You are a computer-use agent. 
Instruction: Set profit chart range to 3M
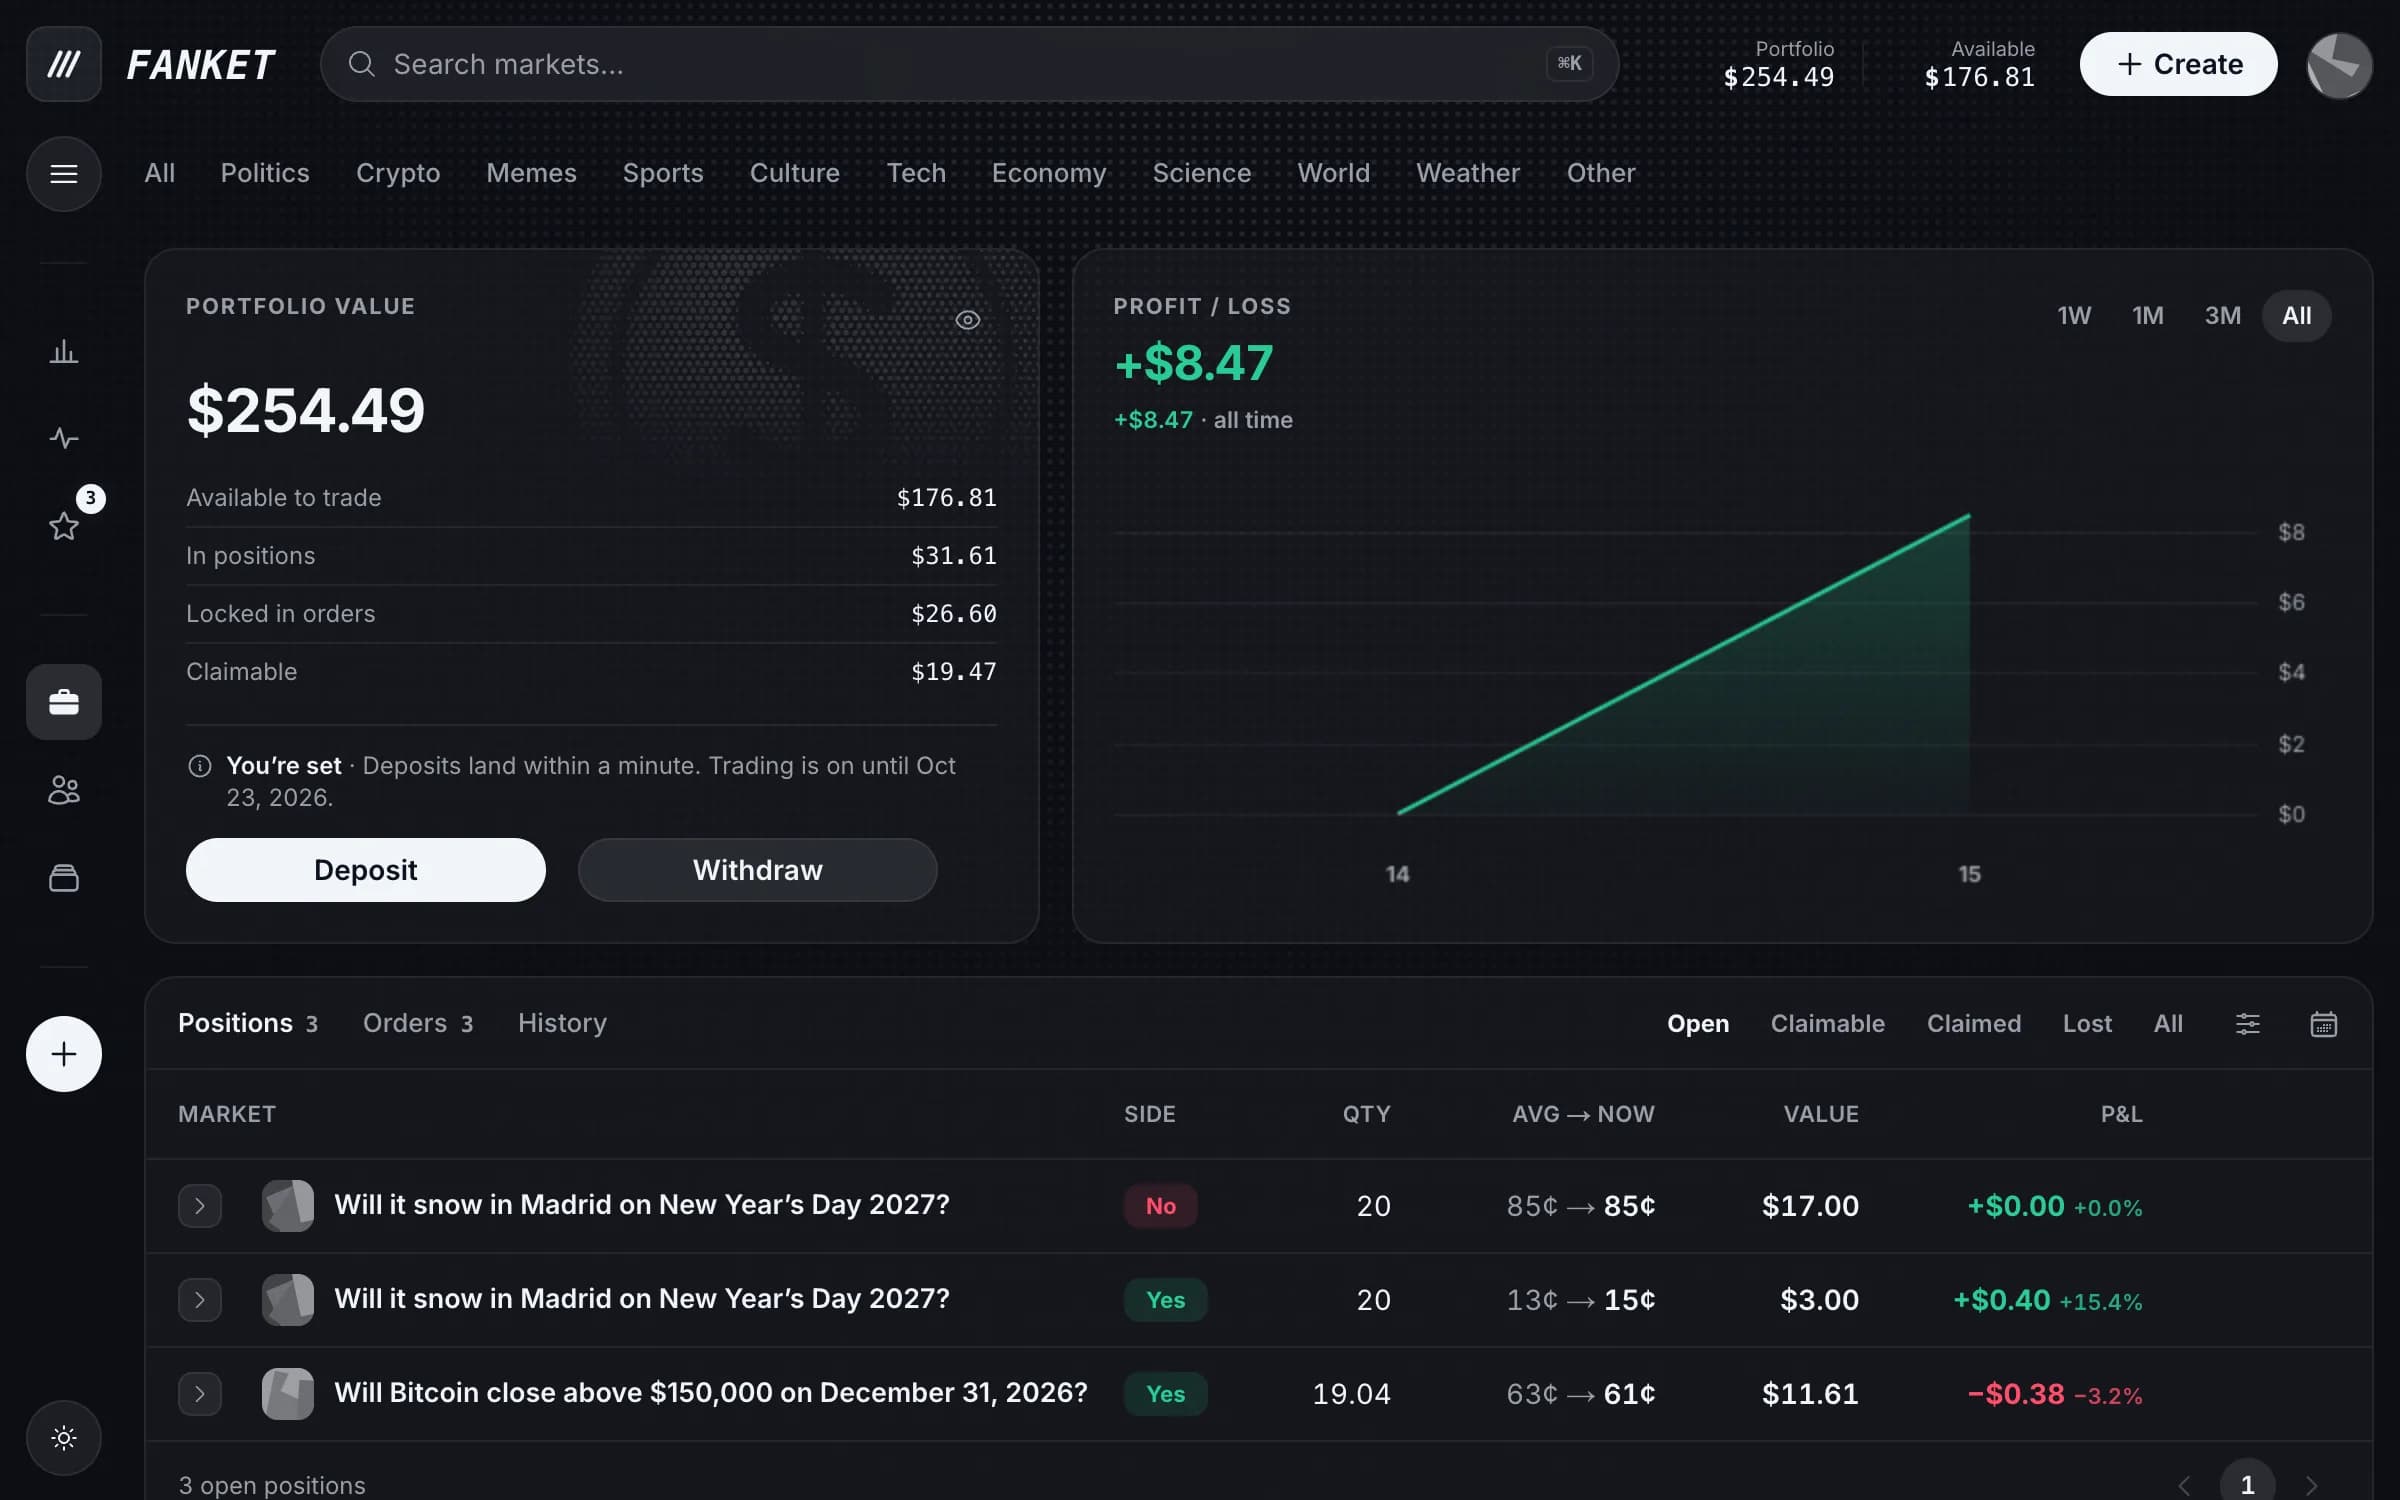[x=2222, y=316]
